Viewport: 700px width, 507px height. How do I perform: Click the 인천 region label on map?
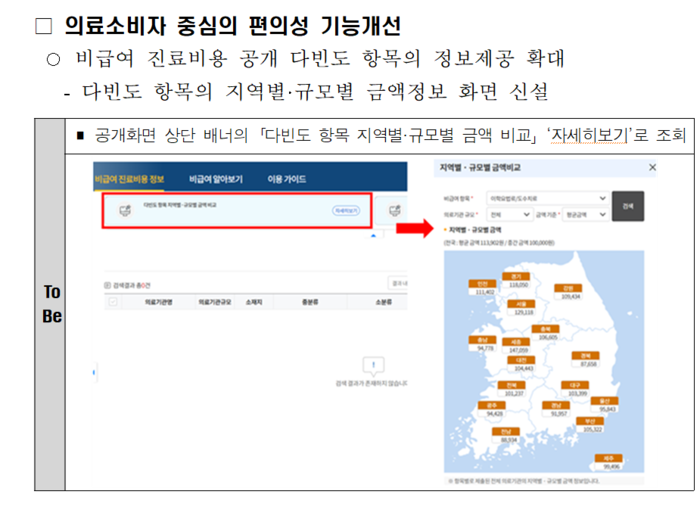(483, 284)
